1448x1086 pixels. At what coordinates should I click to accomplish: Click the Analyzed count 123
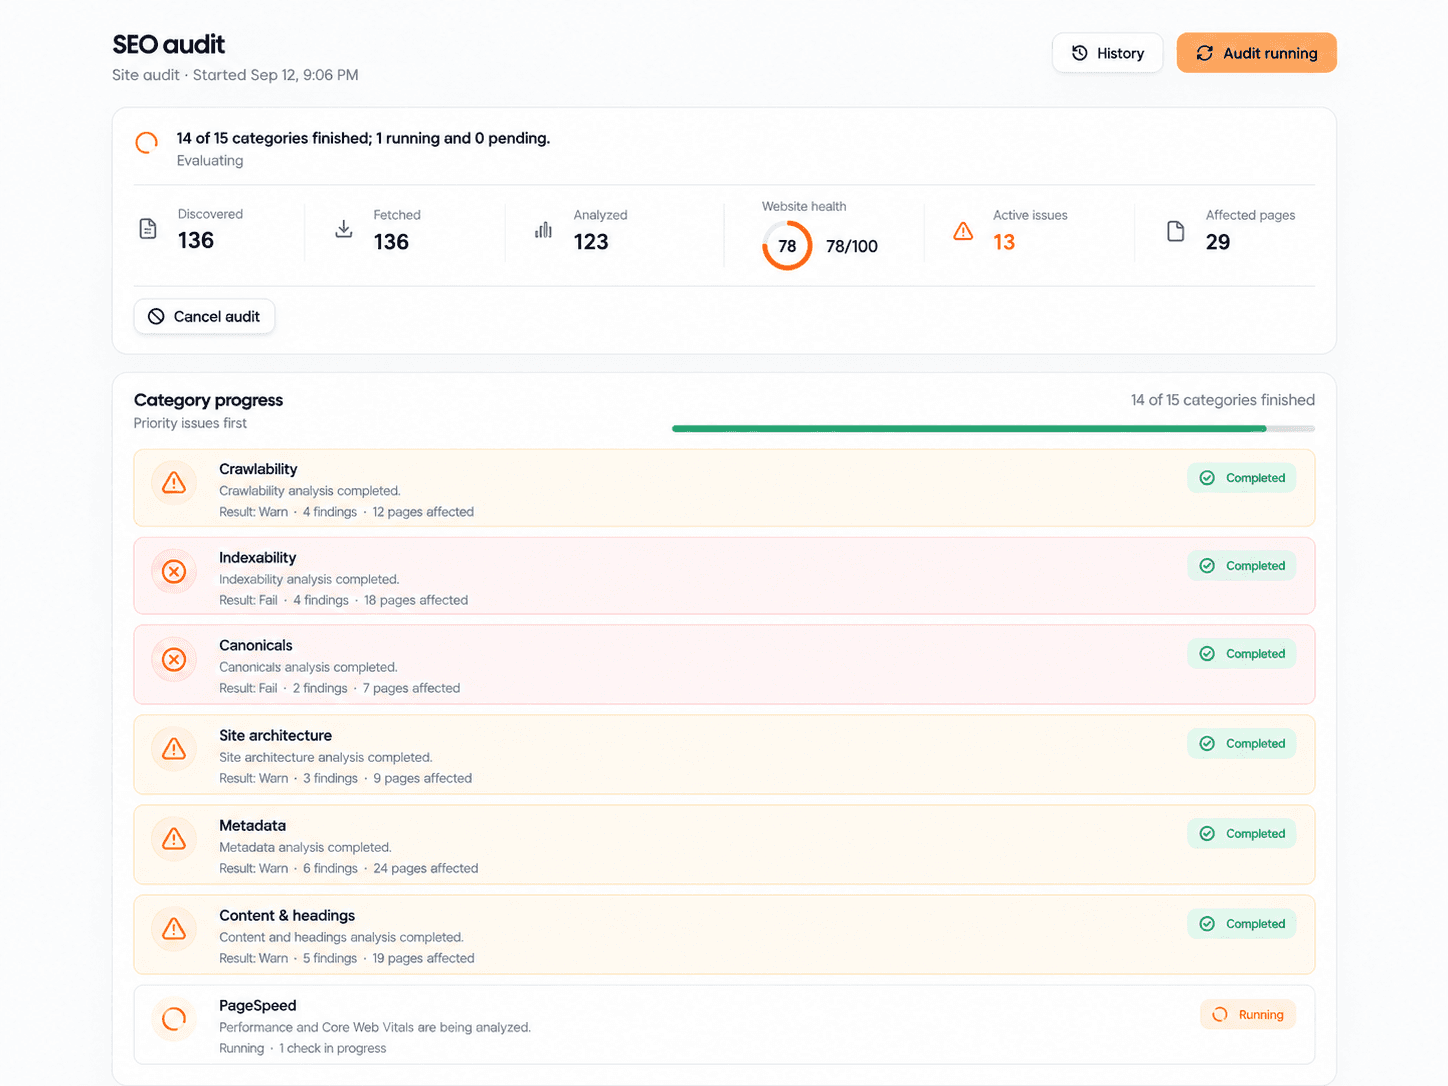(x=591, y=242)
